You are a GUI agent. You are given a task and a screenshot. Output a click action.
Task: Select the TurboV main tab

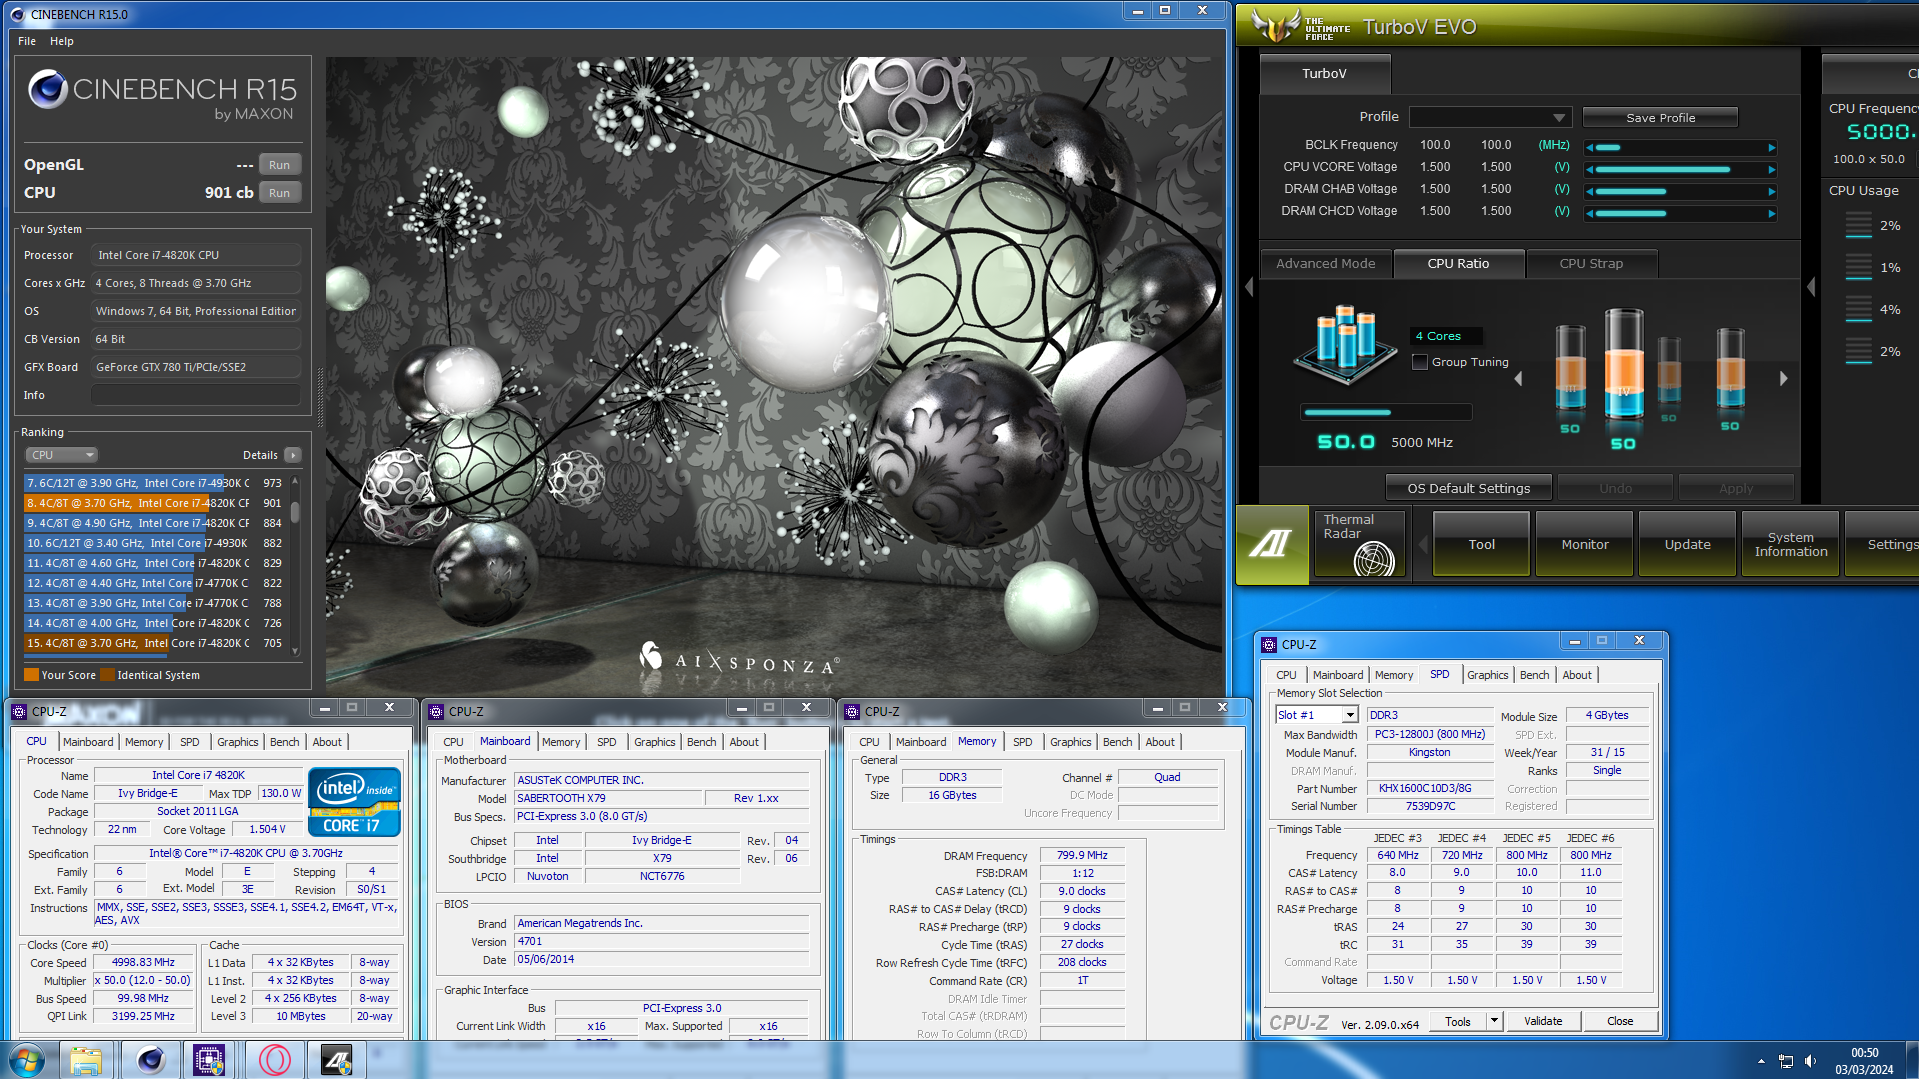coord(1324,73)
